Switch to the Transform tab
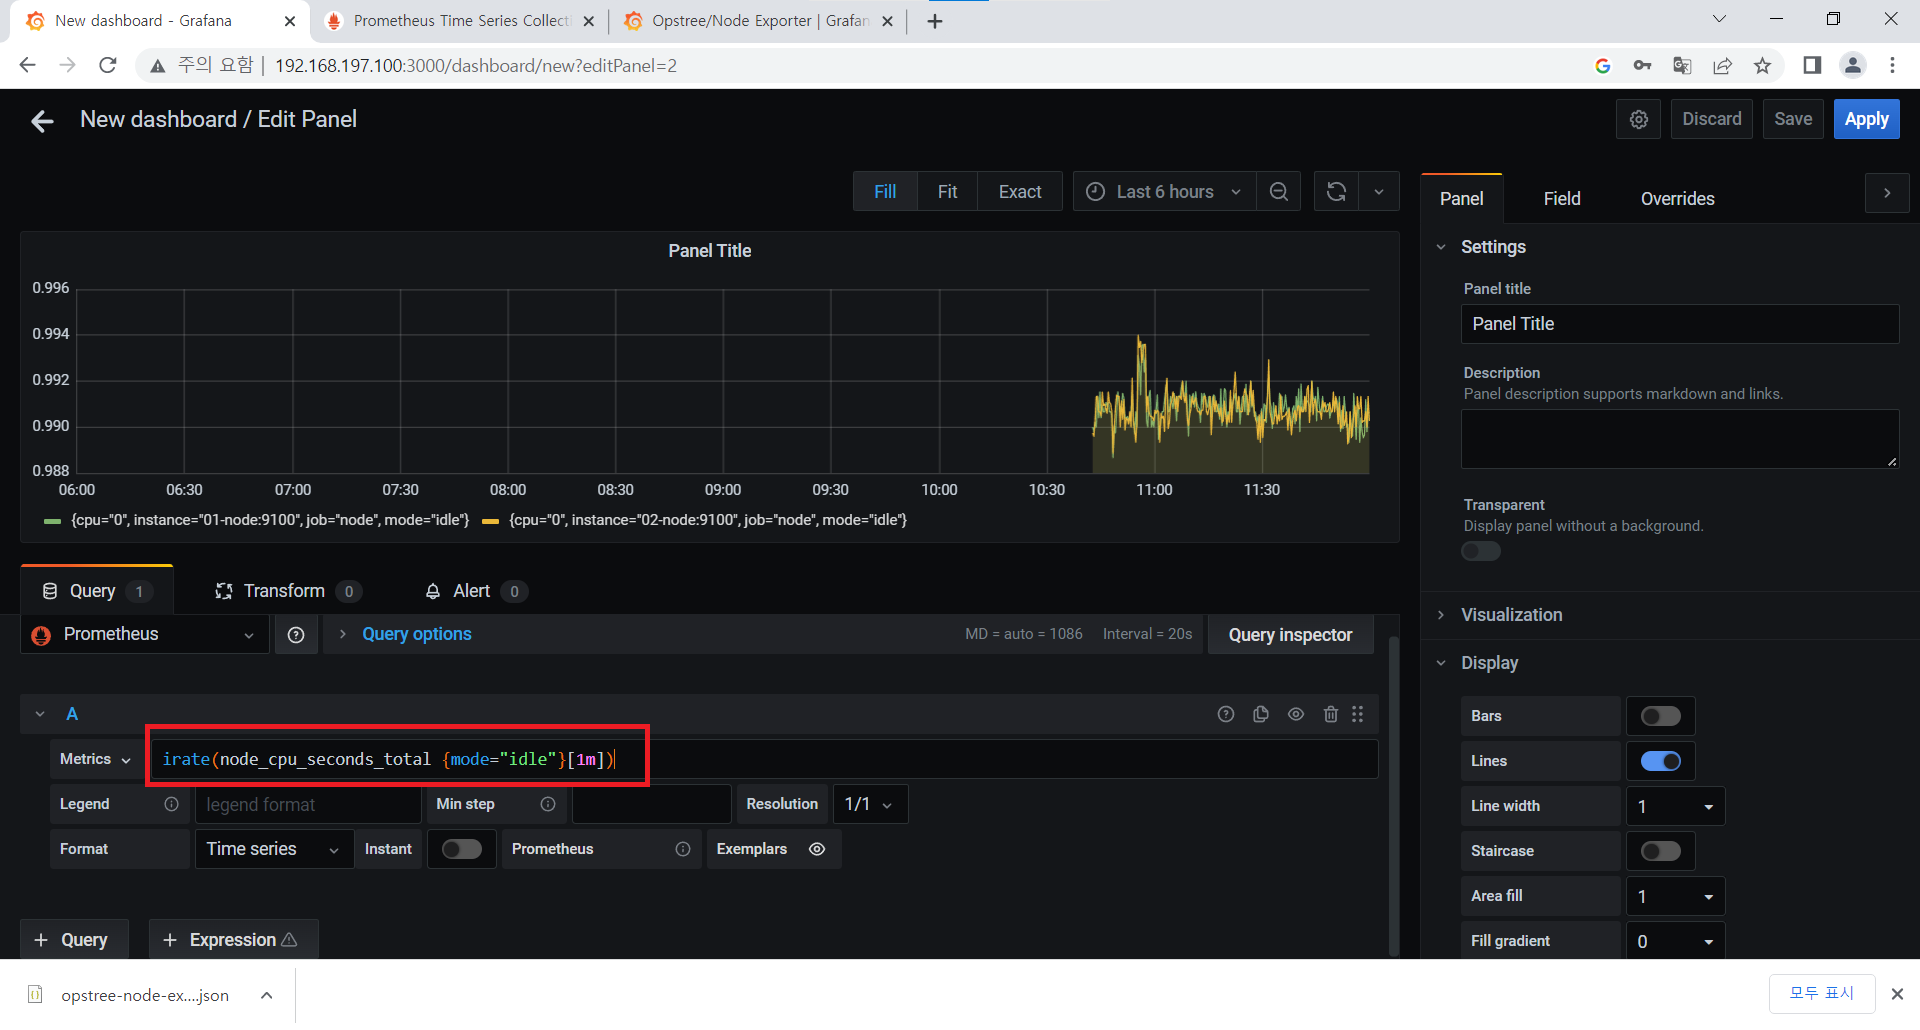The width and height of the screenshot is (1920, 1030). (288, 591)
